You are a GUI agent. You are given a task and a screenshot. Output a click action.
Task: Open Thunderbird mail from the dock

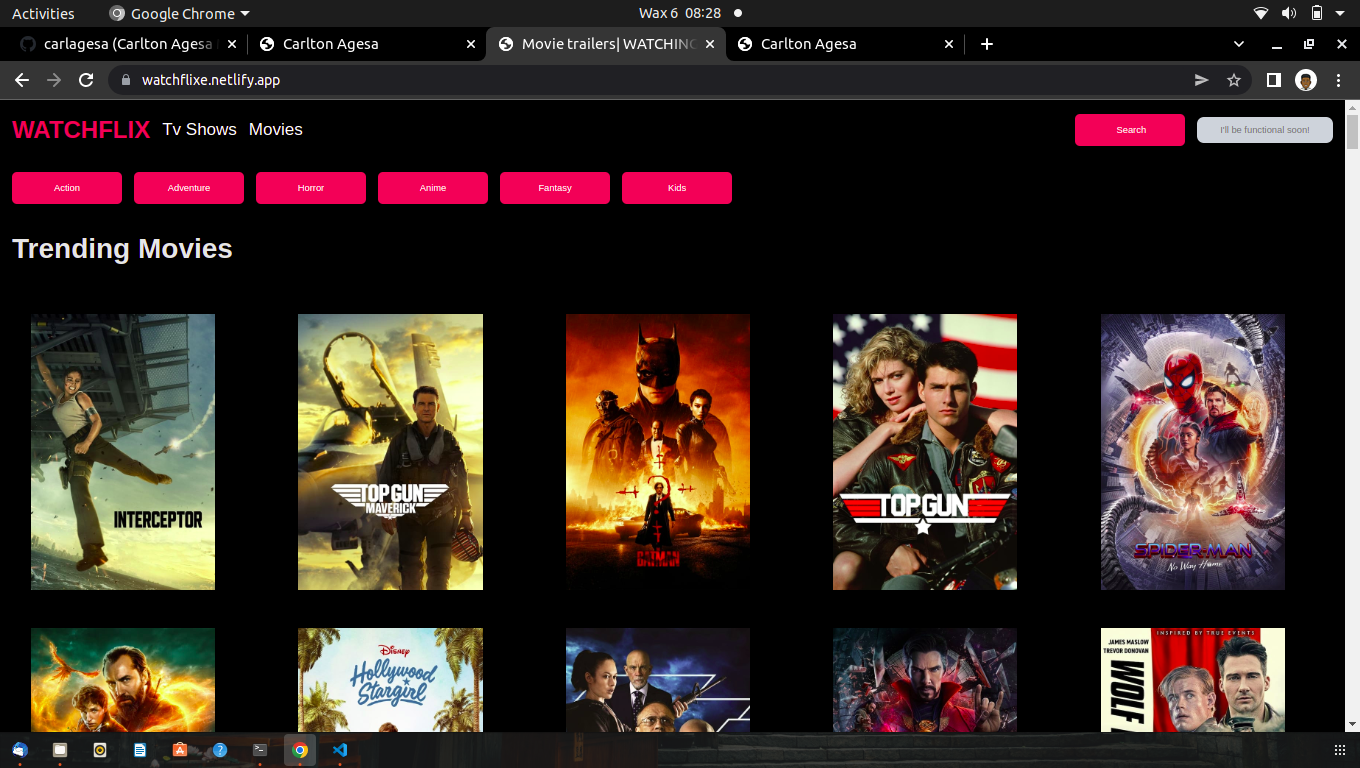(20, 750)
